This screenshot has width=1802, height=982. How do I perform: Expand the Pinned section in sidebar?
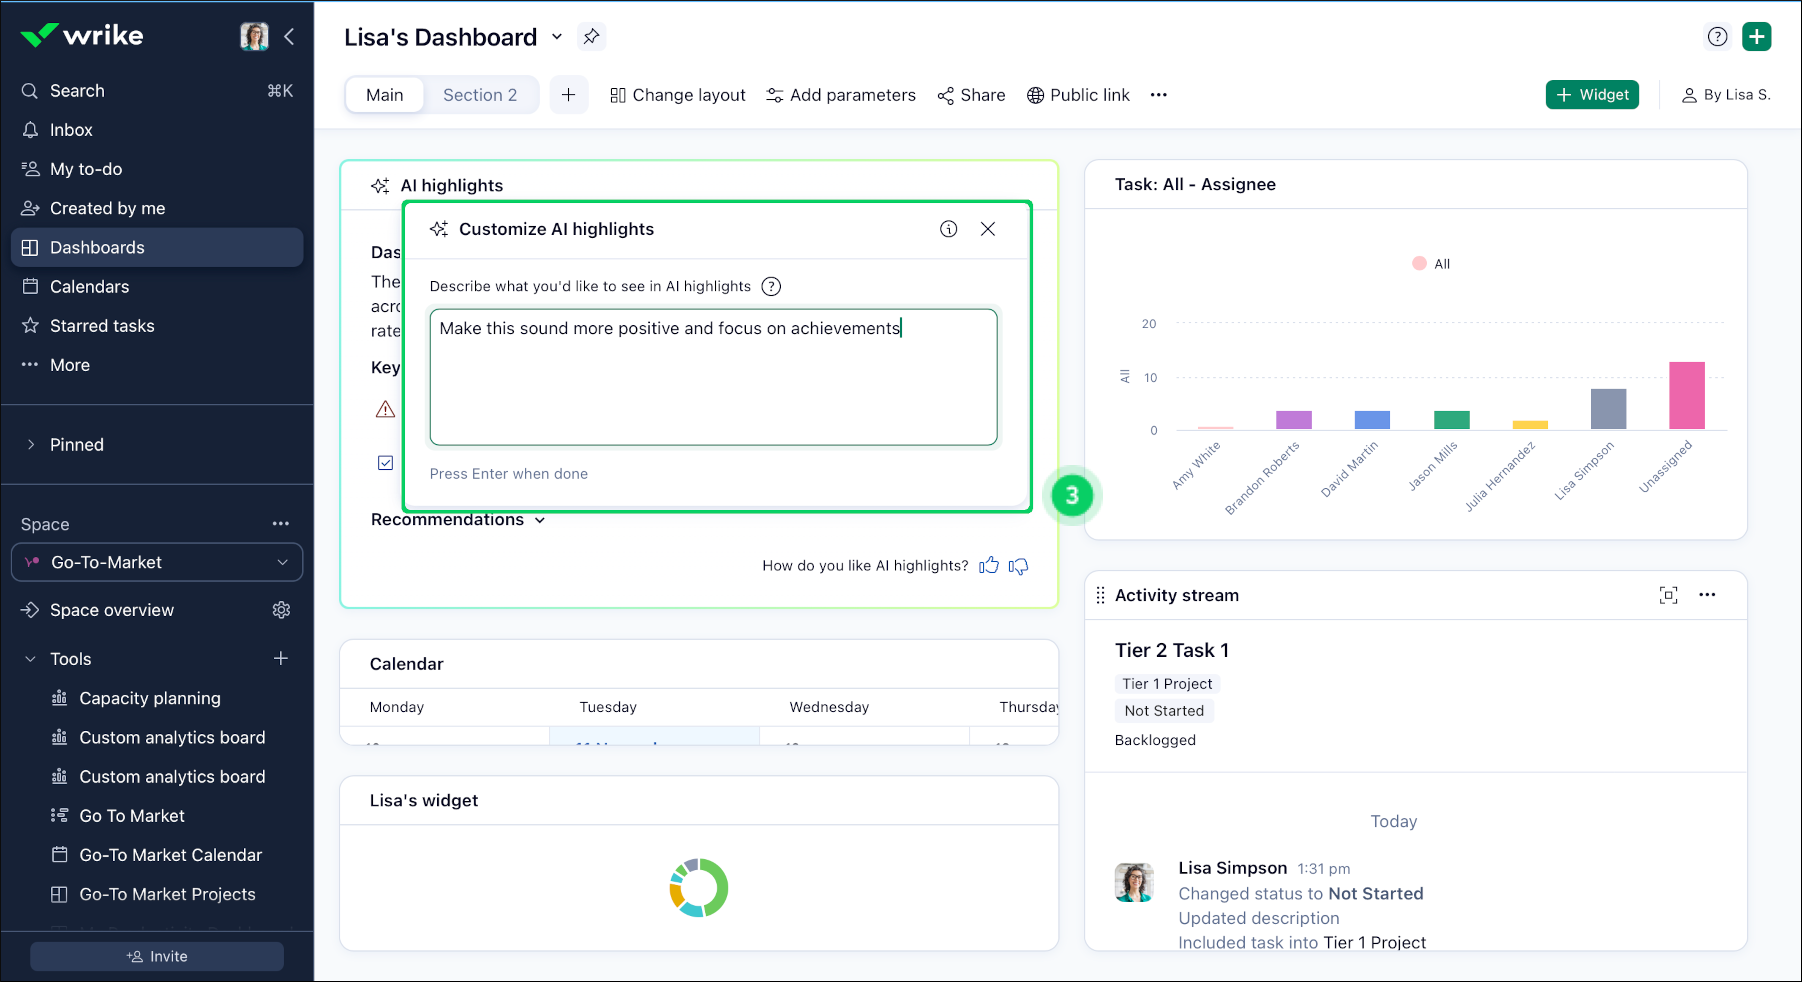tap(31, 445)
